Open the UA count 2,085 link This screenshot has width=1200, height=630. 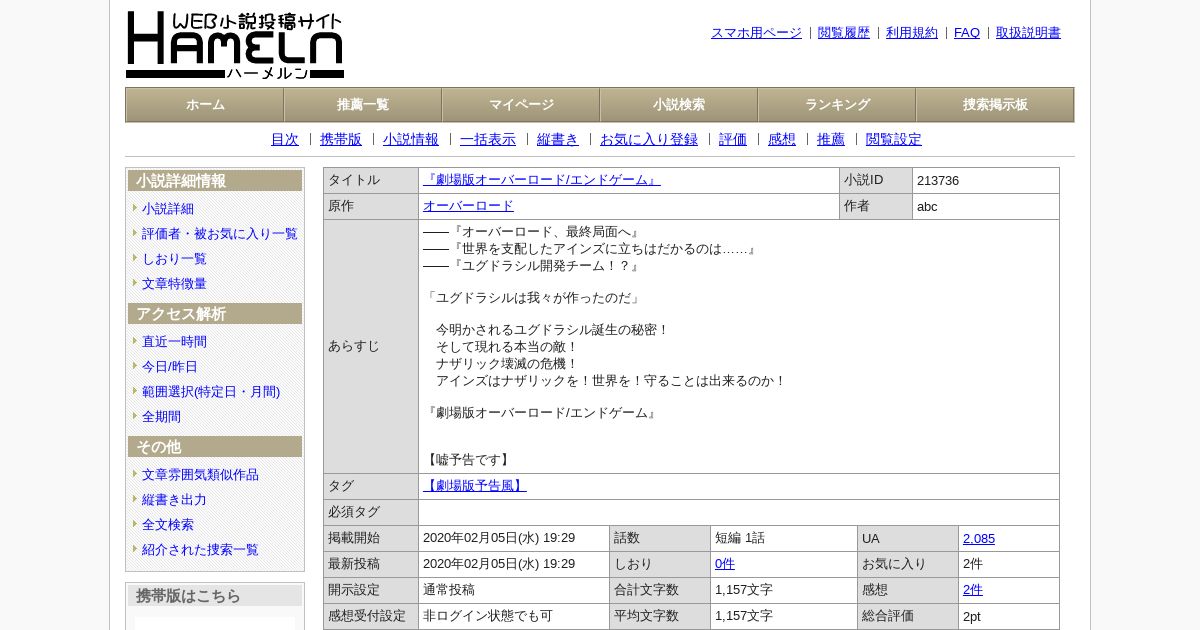point(979,538)
